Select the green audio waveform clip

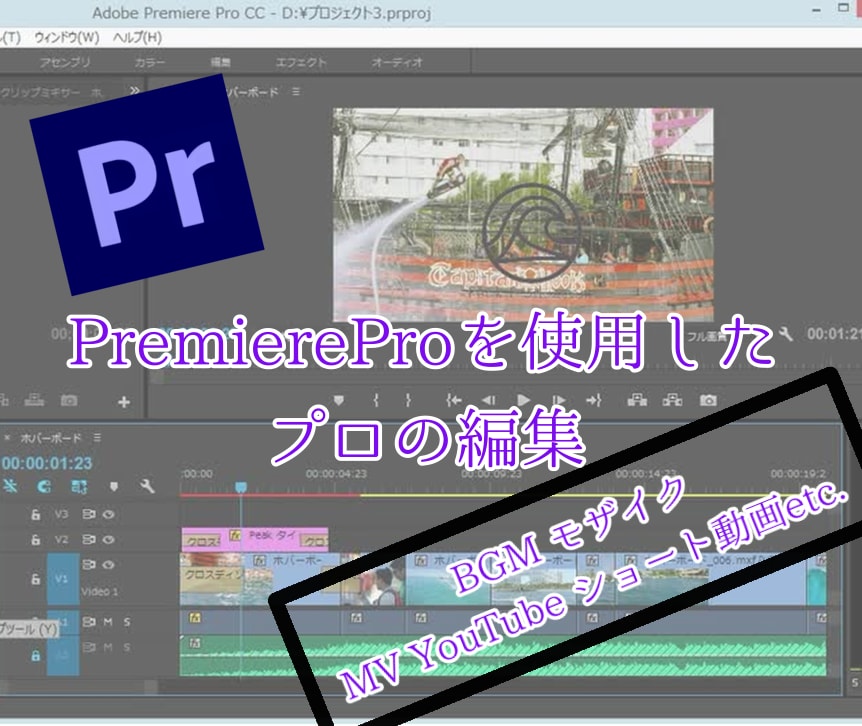pyautogui.click(x=502, y=655)
